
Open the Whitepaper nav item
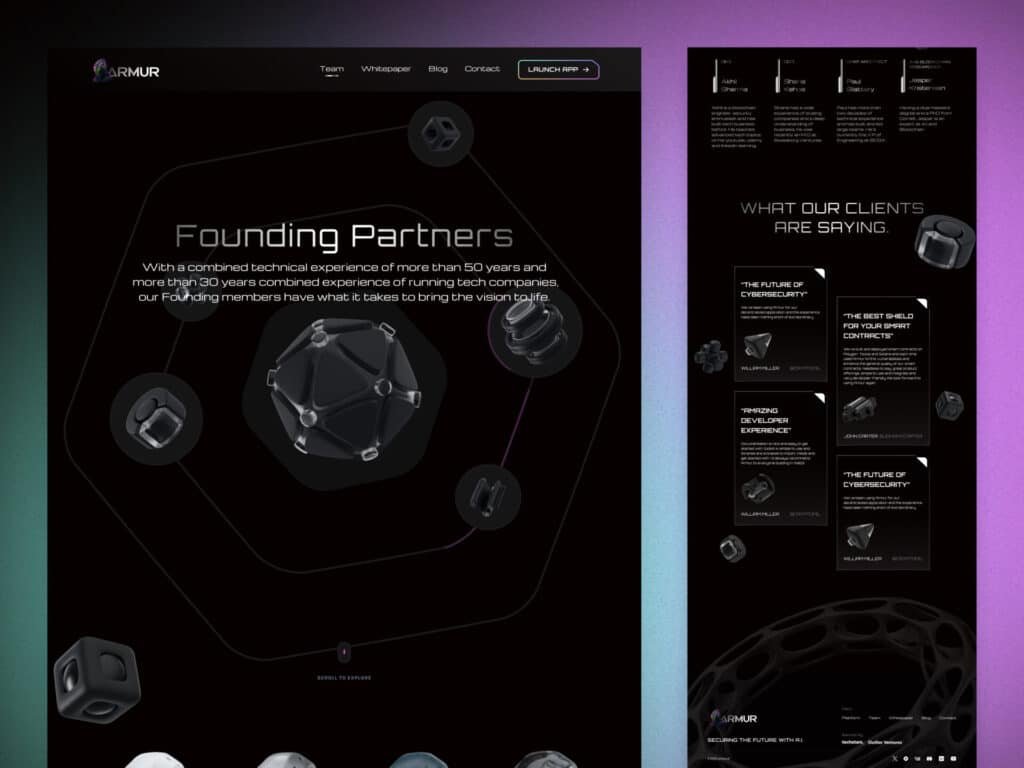click(386, 69)
